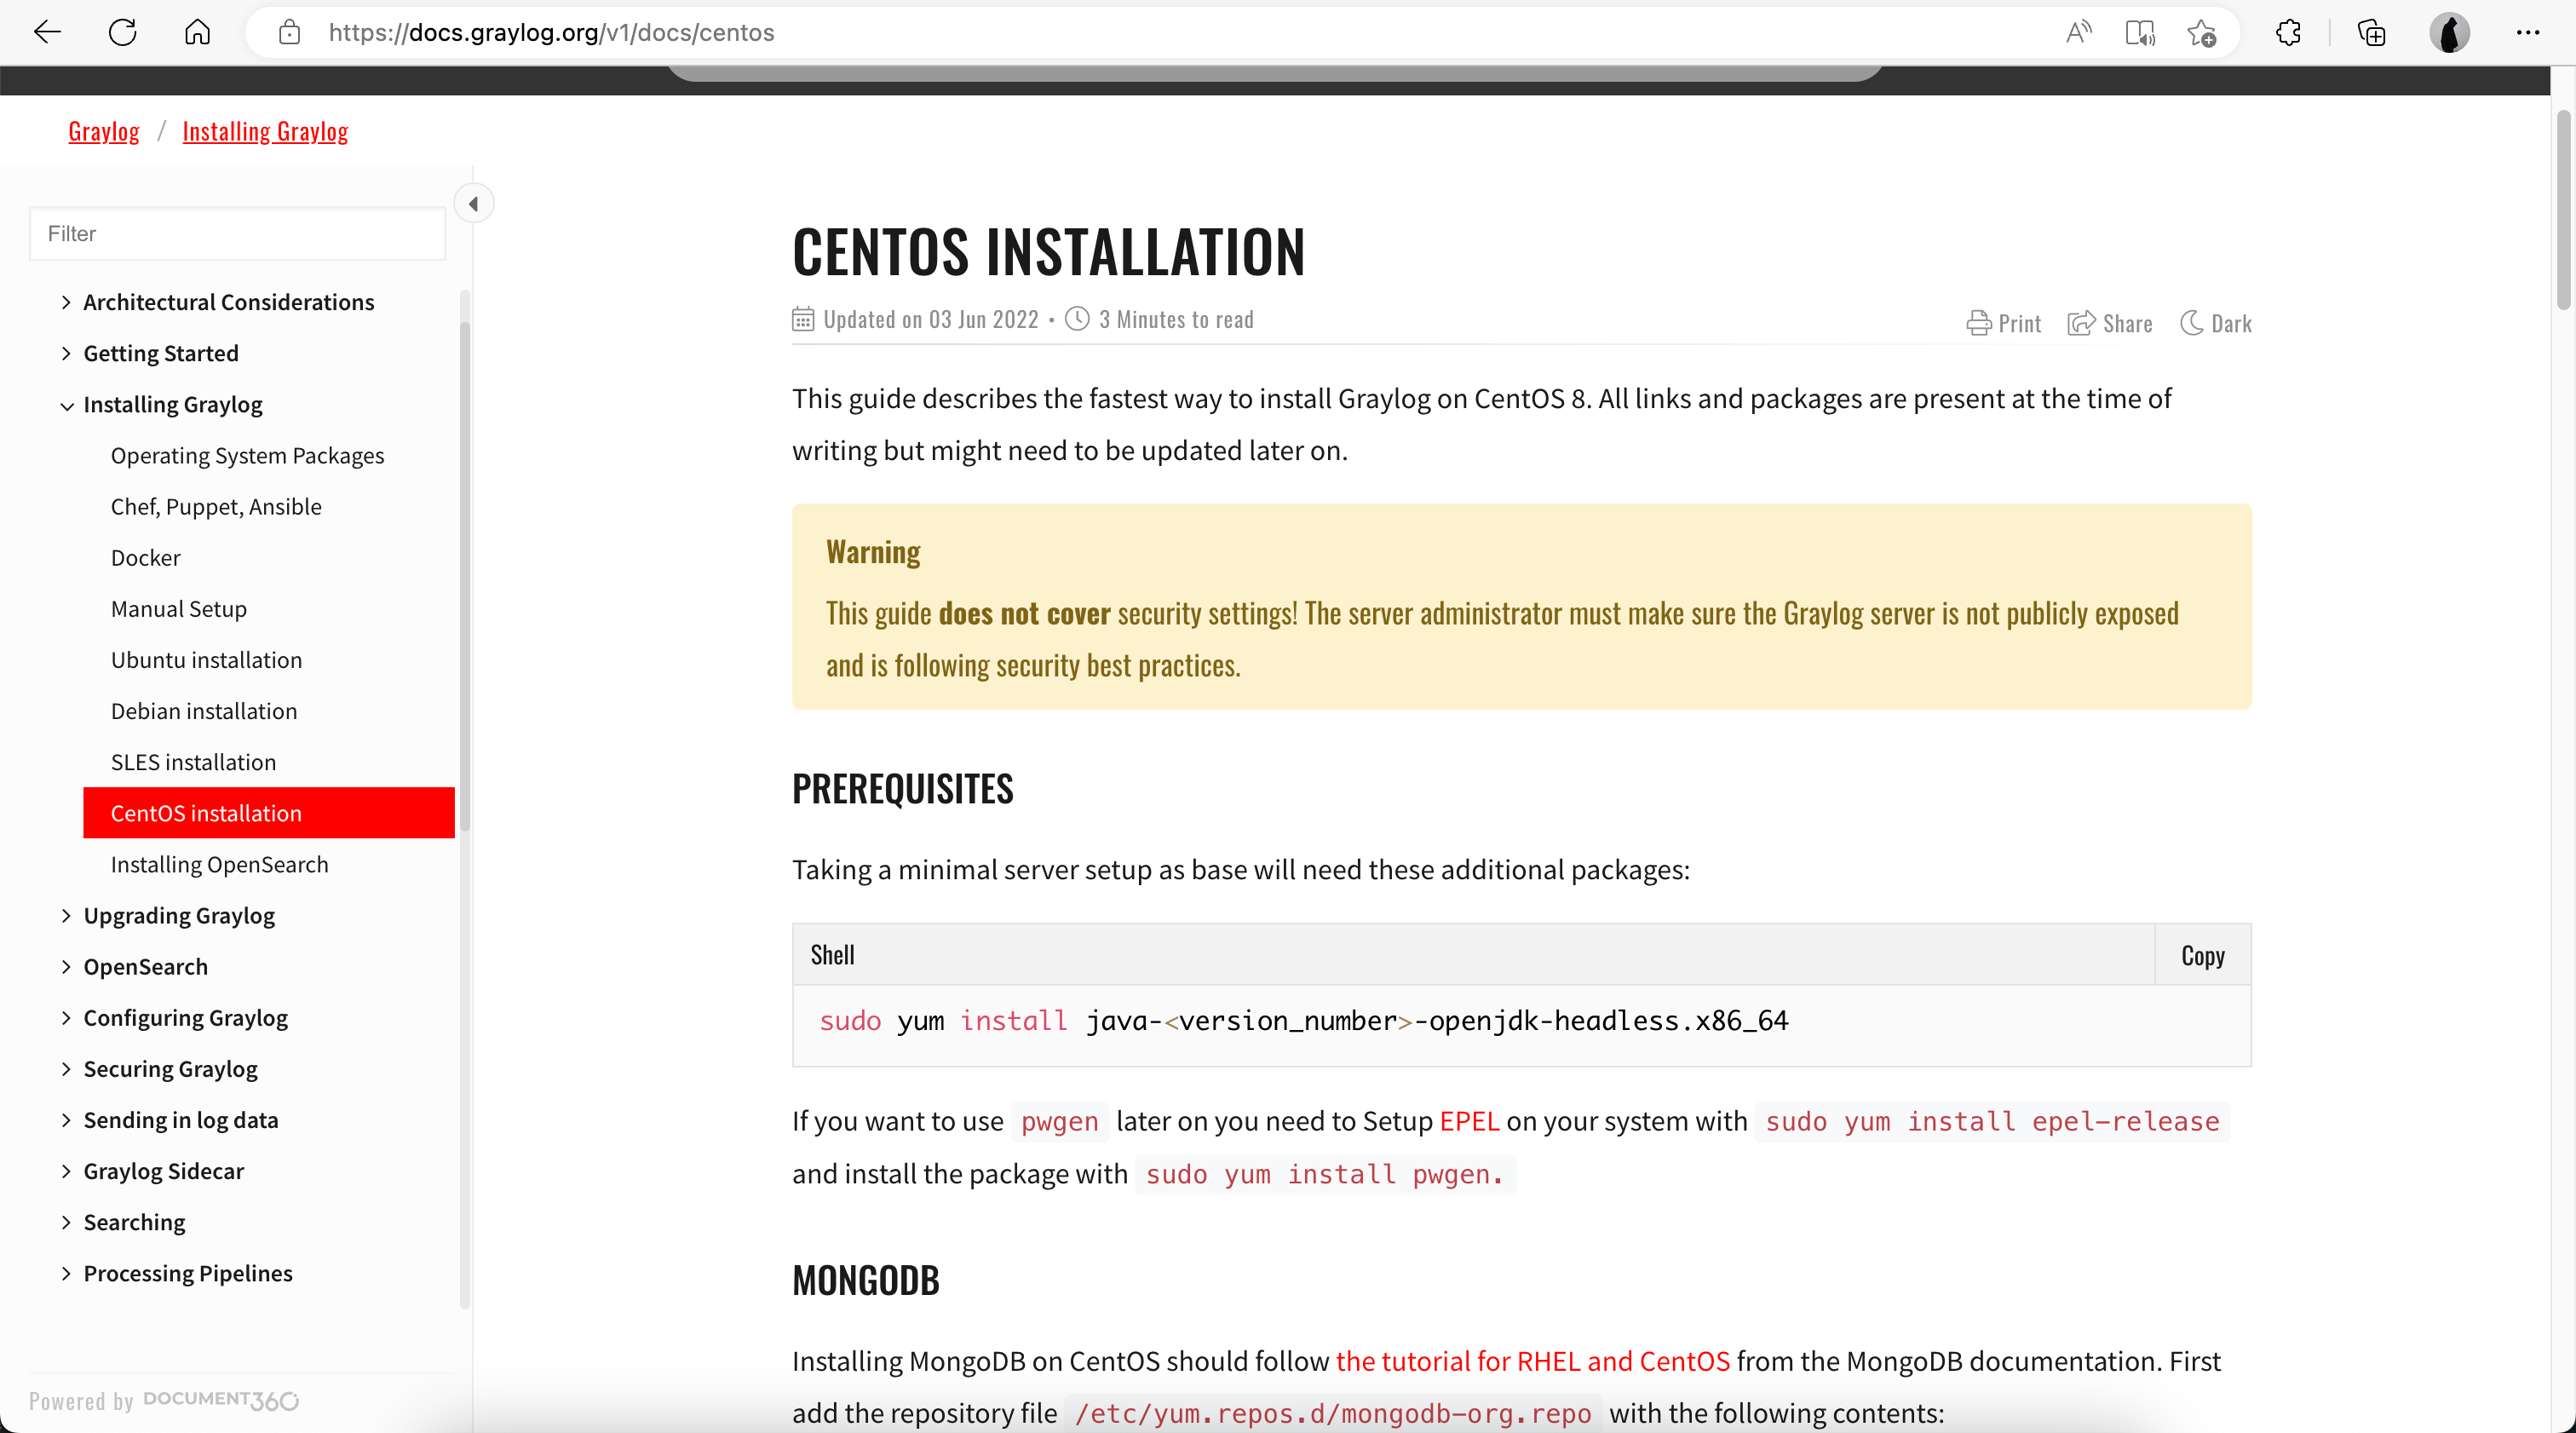This screenshot has height=1433, width=2576.
Task: Copy the Shell code block
Action: click(2202, 955)
